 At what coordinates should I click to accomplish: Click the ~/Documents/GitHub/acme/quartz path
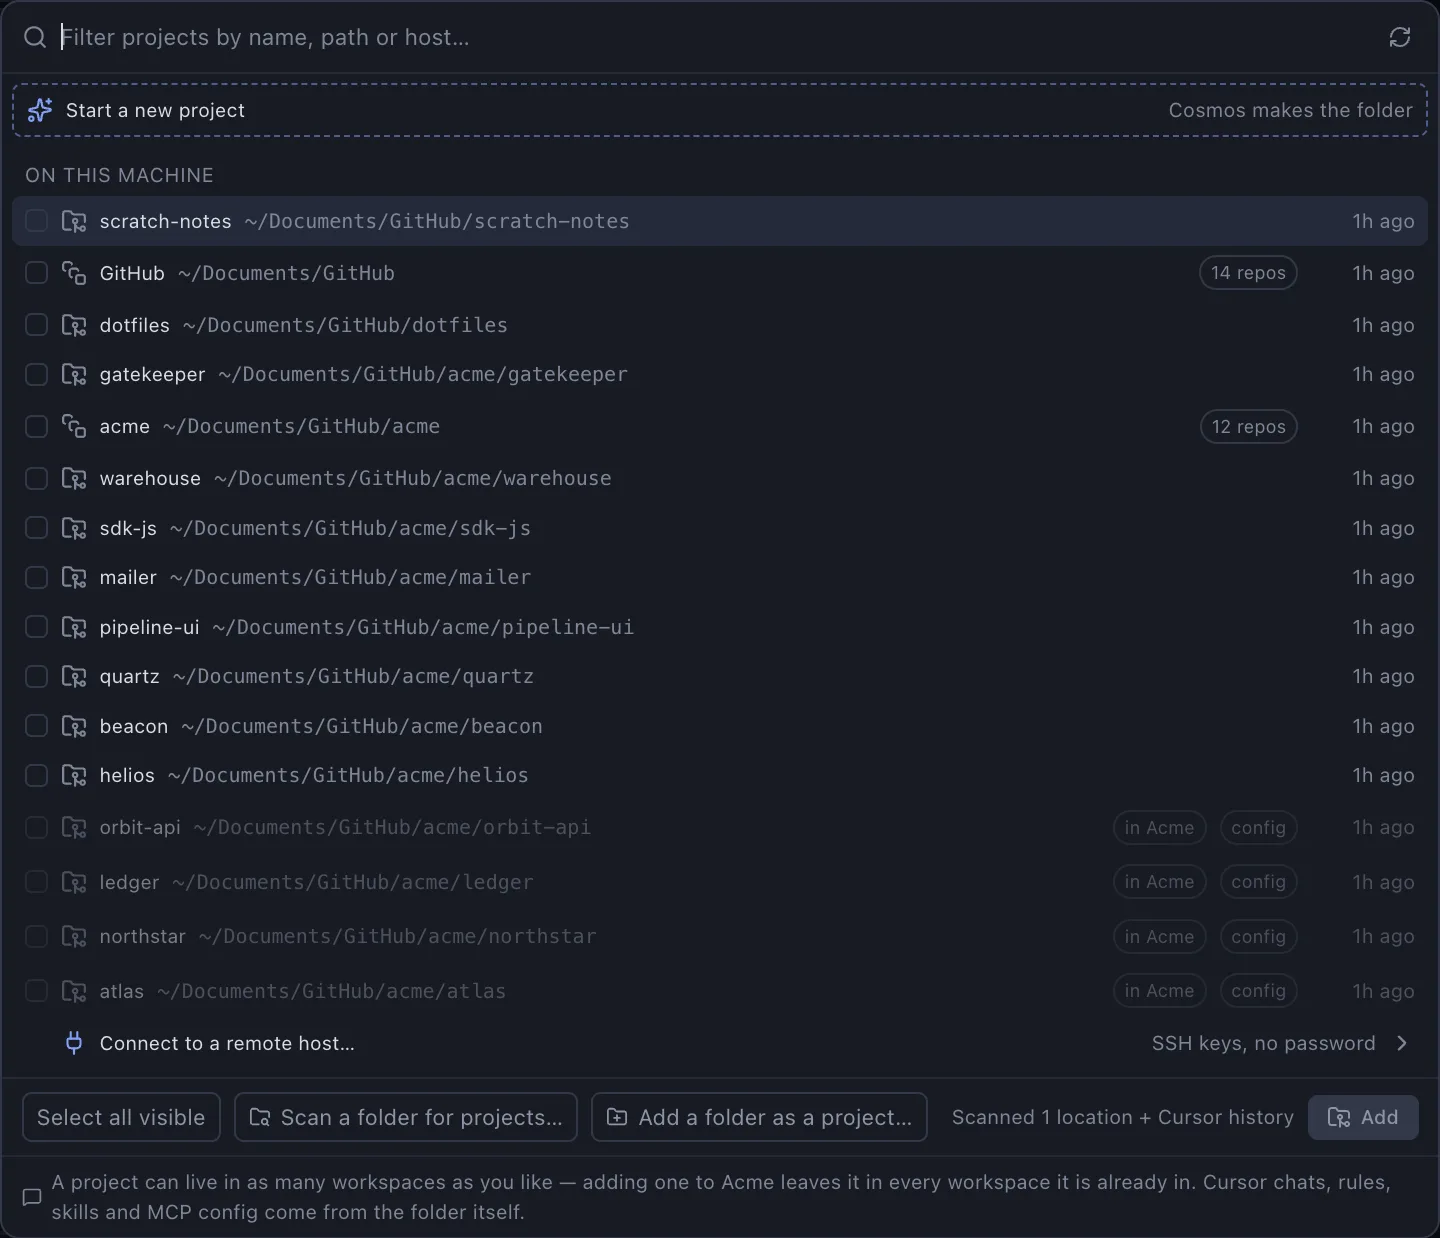[353, 676]
